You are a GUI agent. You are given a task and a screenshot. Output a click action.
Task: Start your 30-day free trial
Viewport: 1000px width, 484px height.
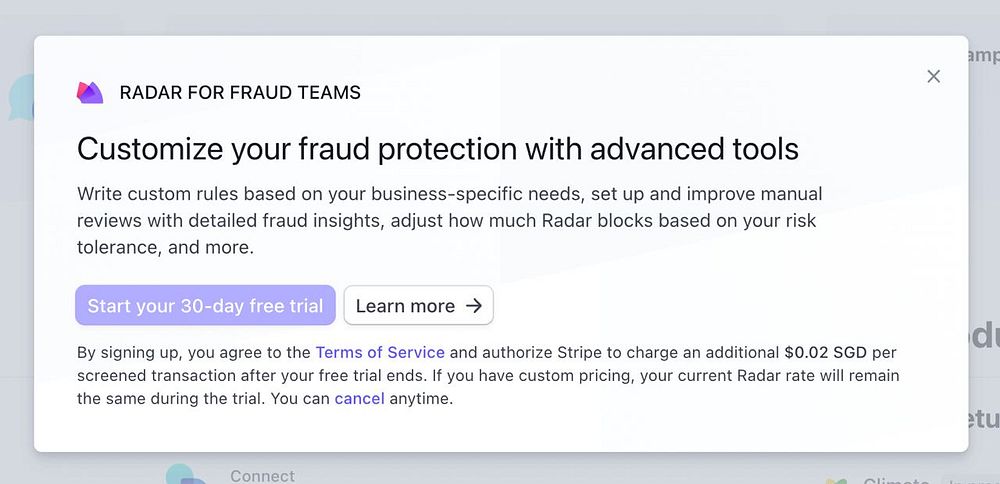pos(205,306)
